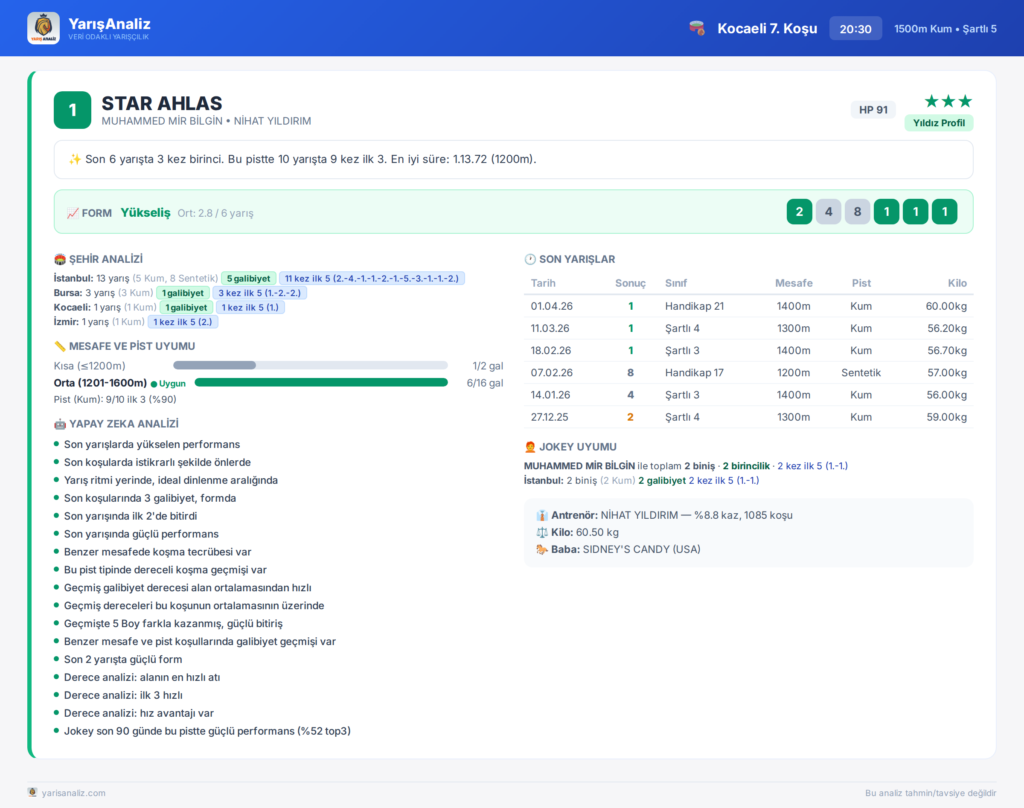Click the last form badge showing 1

[x=944, y=212]
